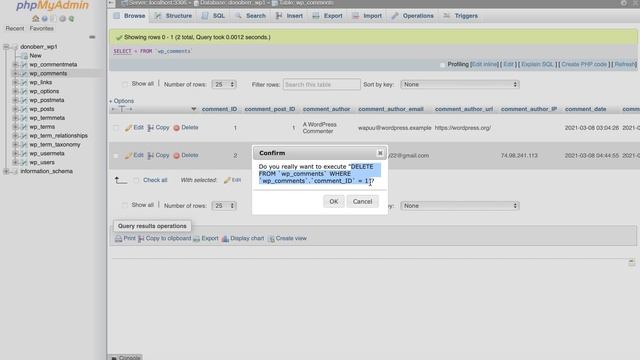Open the Export tab
The width and height of the screenshot is (640, 360).
(328, 16)
